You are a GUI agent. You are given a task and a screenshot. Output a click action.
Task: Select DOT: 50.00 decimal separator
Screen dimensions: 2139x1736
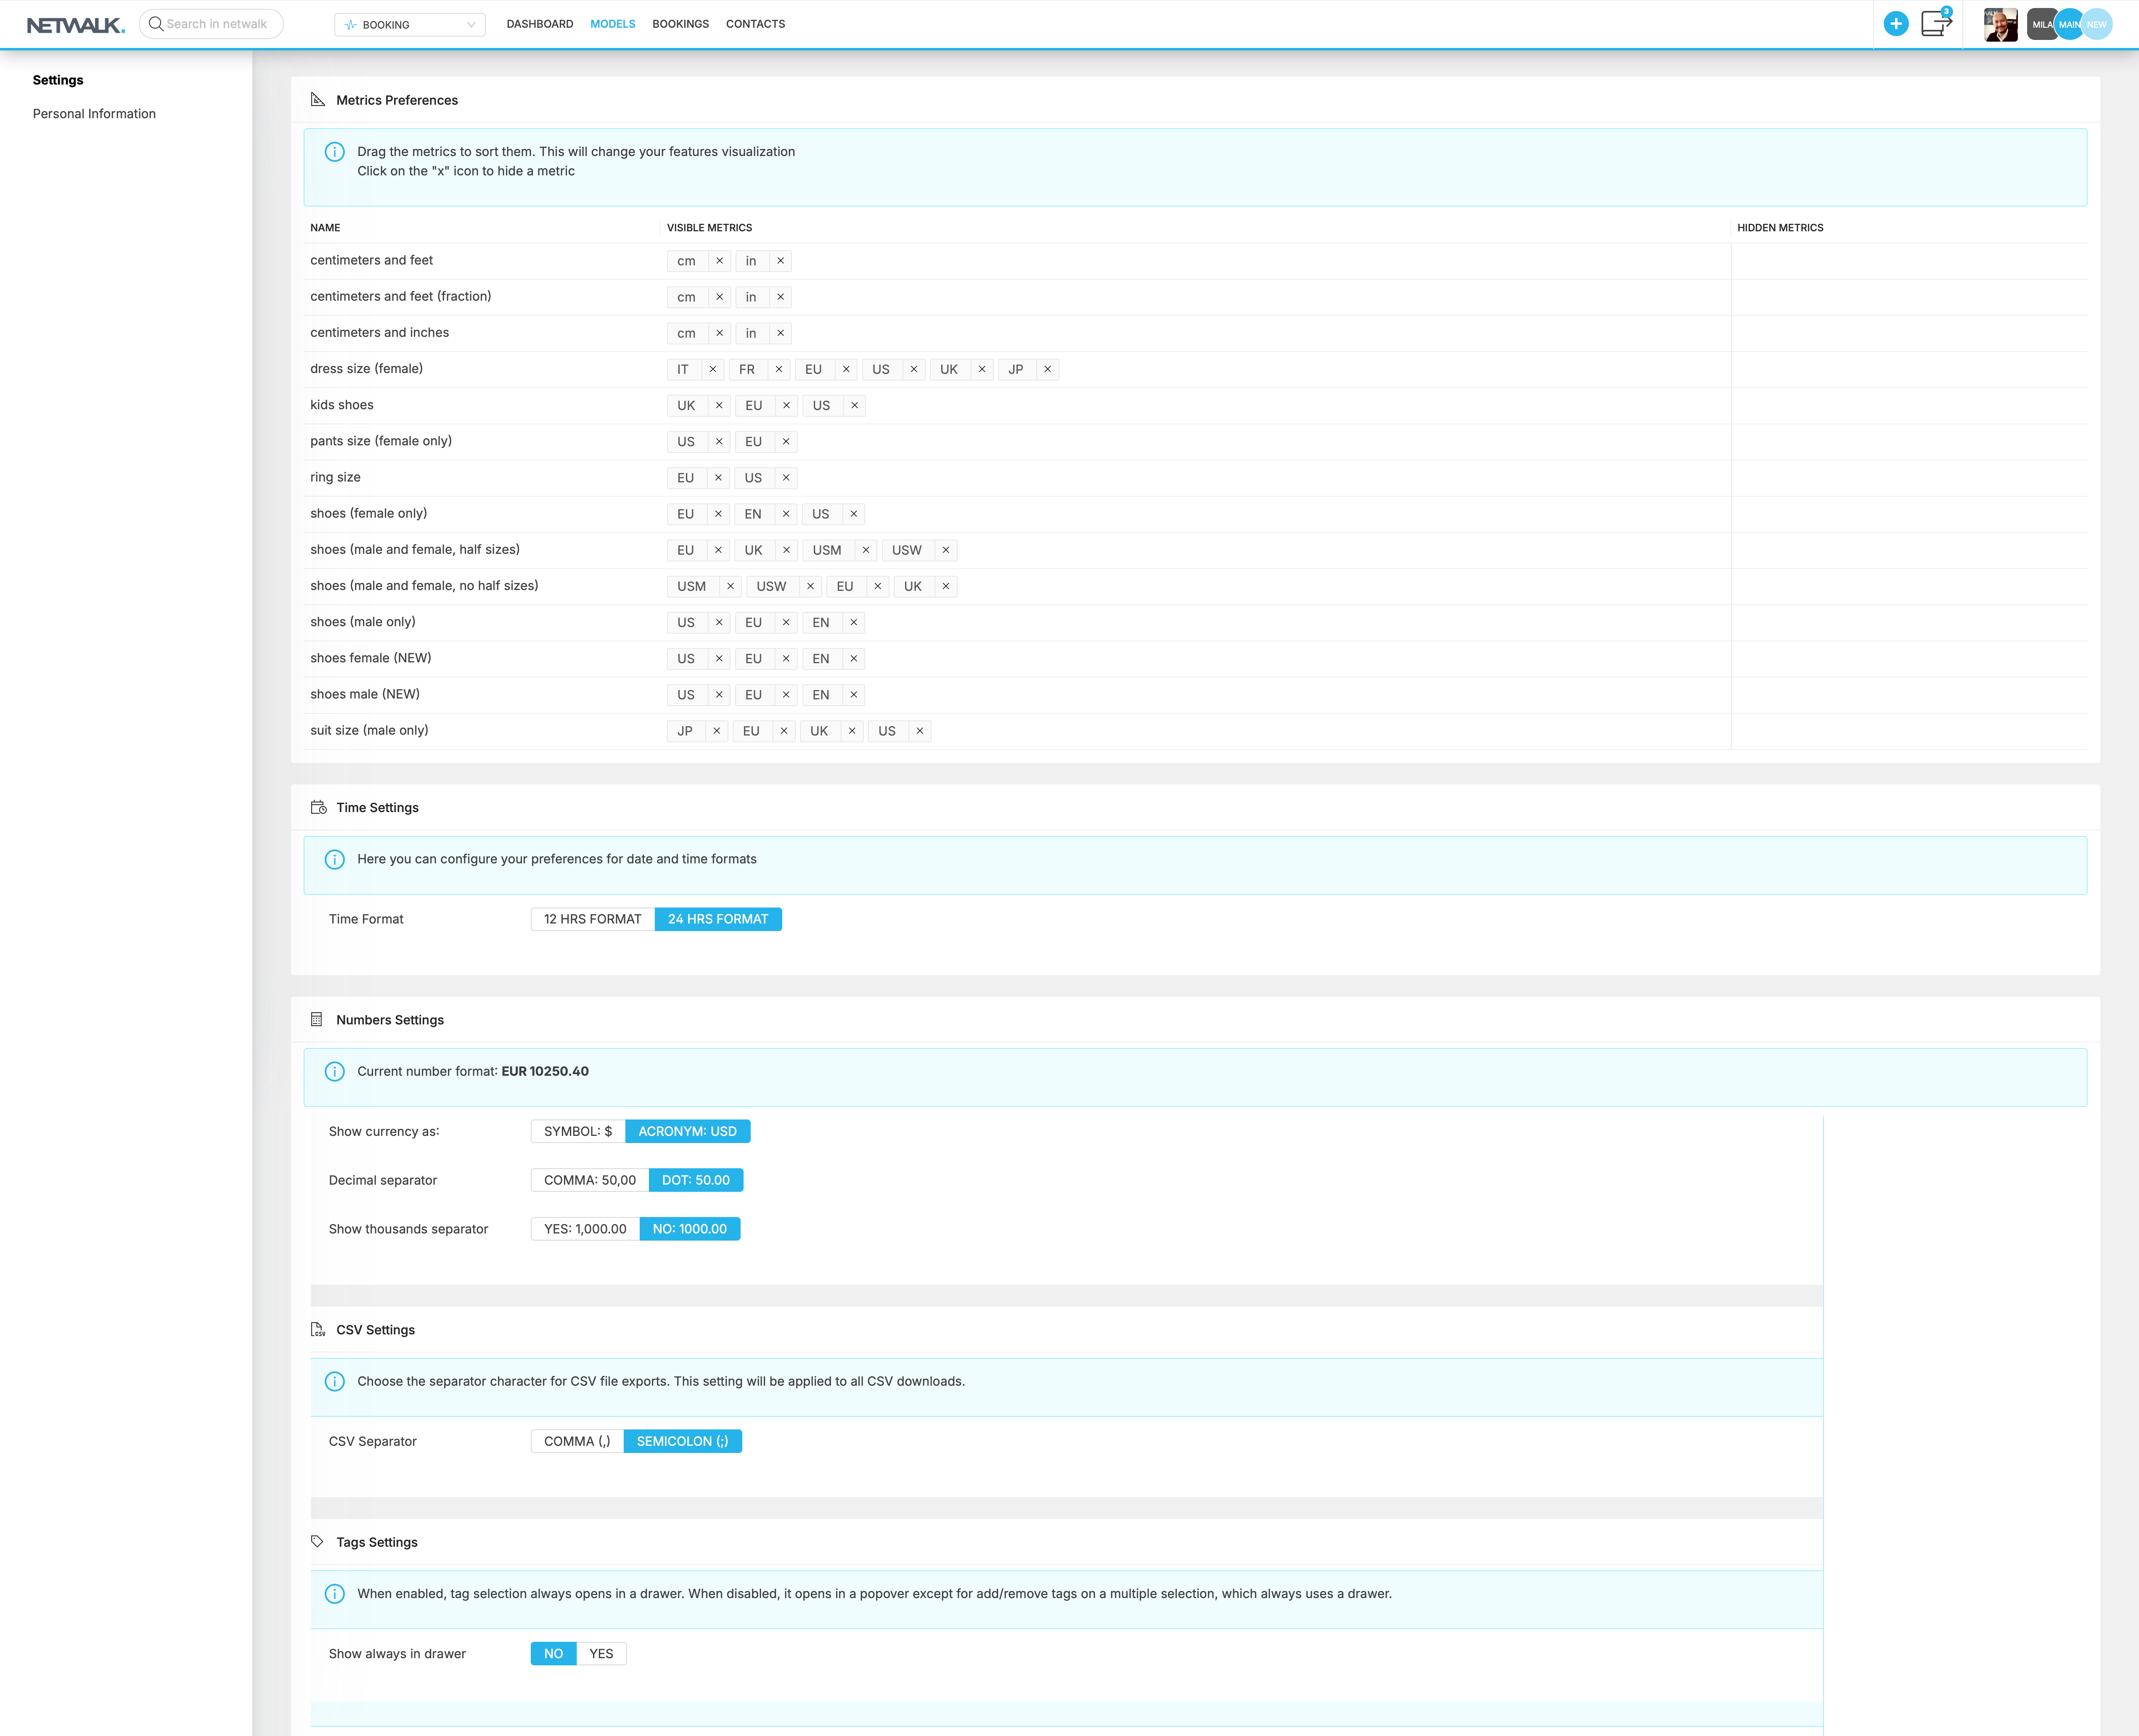click(x=696, y=1180)
